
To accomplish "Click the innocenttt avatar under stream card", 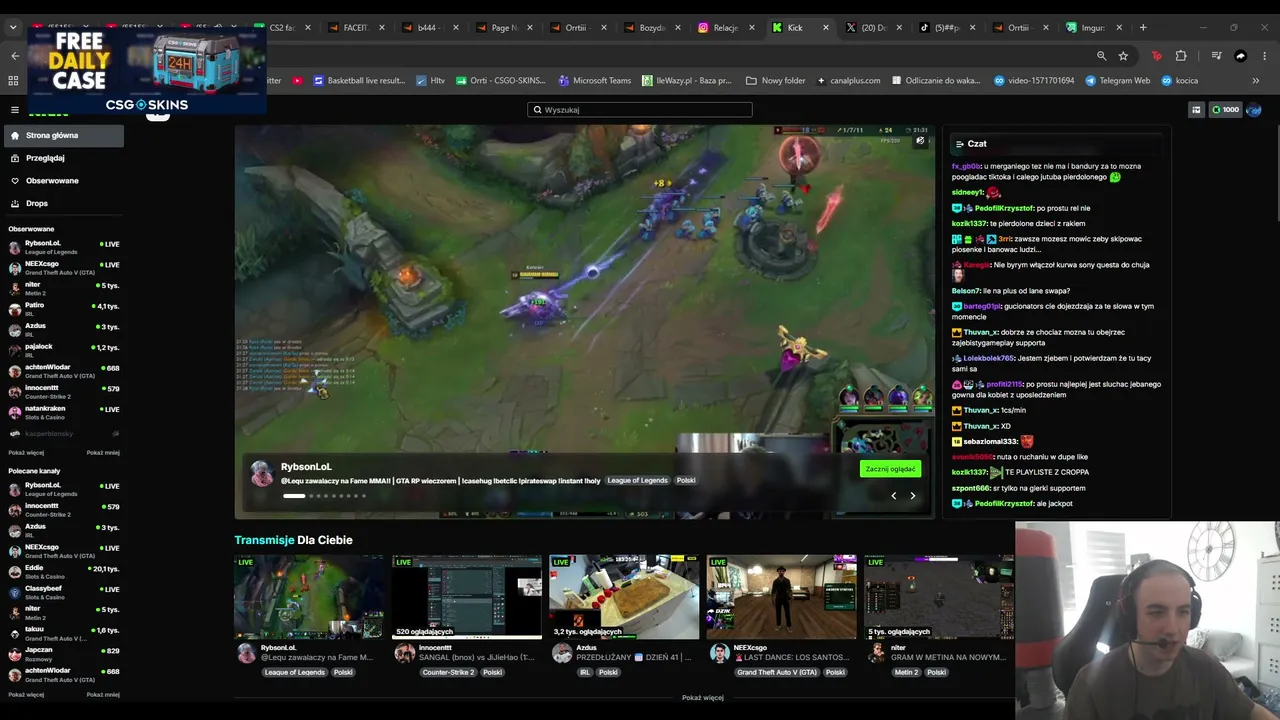I will click(405, 653).
